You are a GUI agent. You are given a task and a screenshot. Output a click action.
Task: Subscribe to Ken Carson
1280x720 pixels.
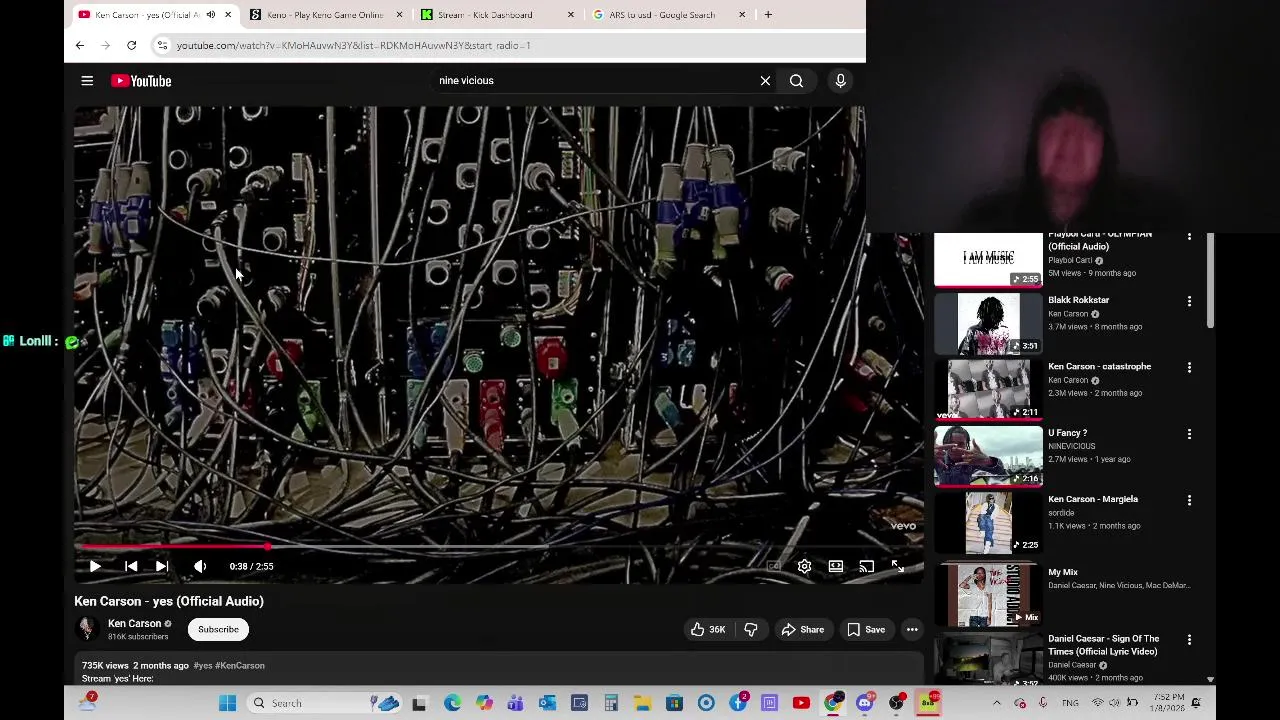tap(218, 629)
